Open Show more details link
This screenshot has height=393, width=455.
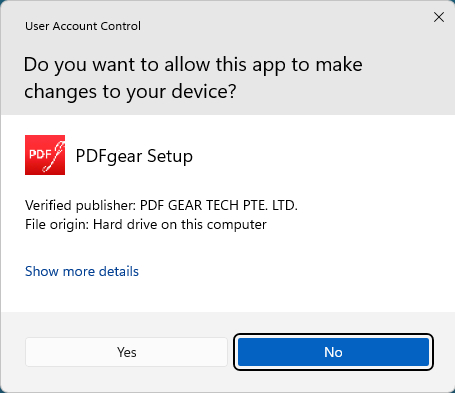pyautogui.click(x=82, y=271)
